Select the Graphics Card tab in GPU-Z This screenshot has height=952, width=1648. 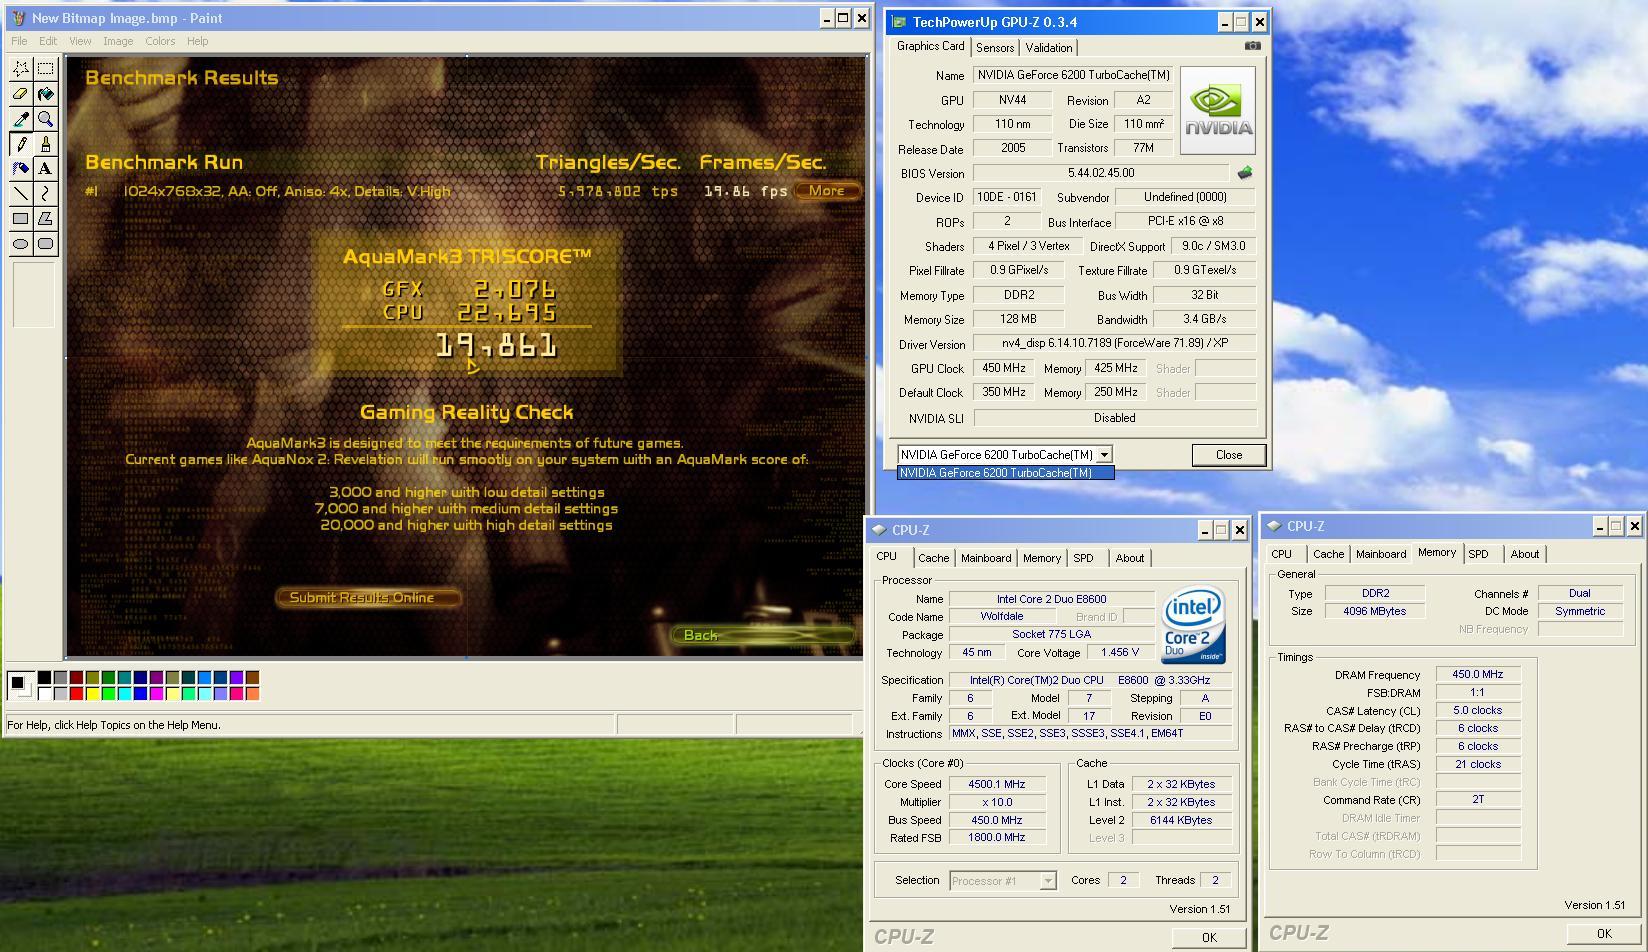click(930, 46)
